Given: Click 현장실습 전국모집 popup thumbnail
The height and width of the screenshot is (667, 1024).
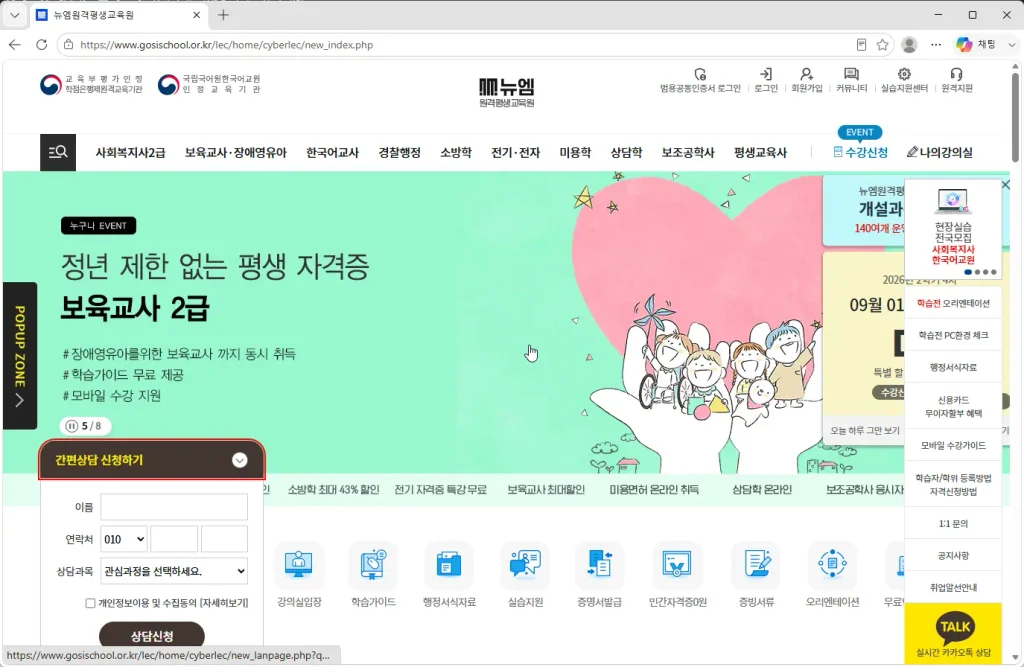Looking at the screenshot, I should point(953,227).
